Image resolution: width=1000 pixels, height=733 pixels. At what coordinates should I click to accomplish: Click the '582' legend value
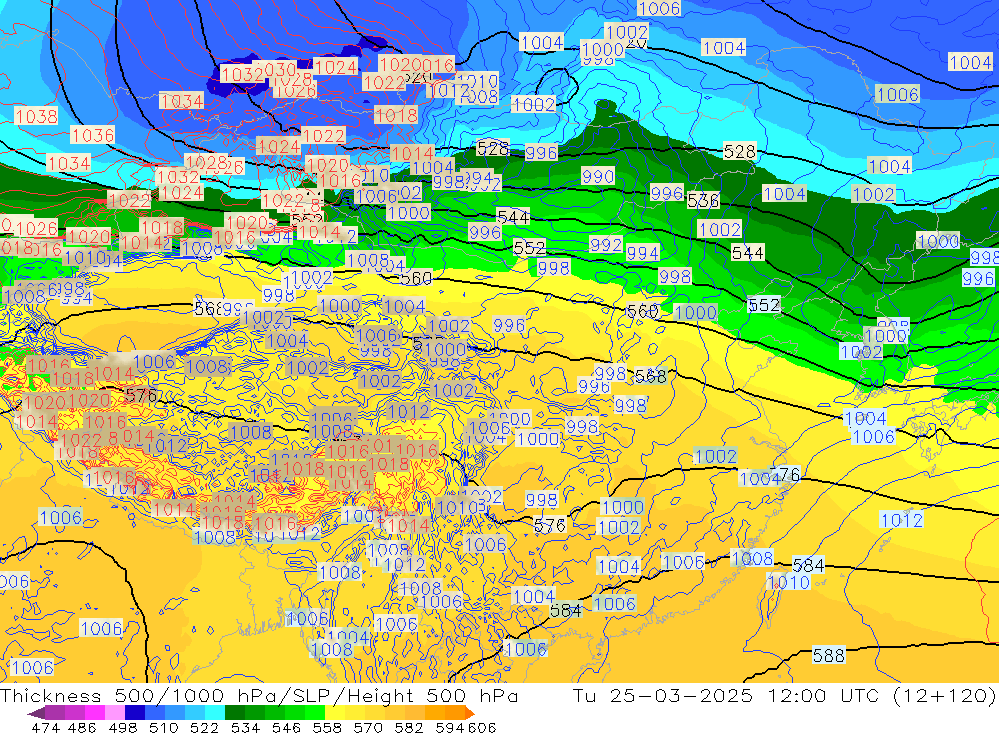409,727
